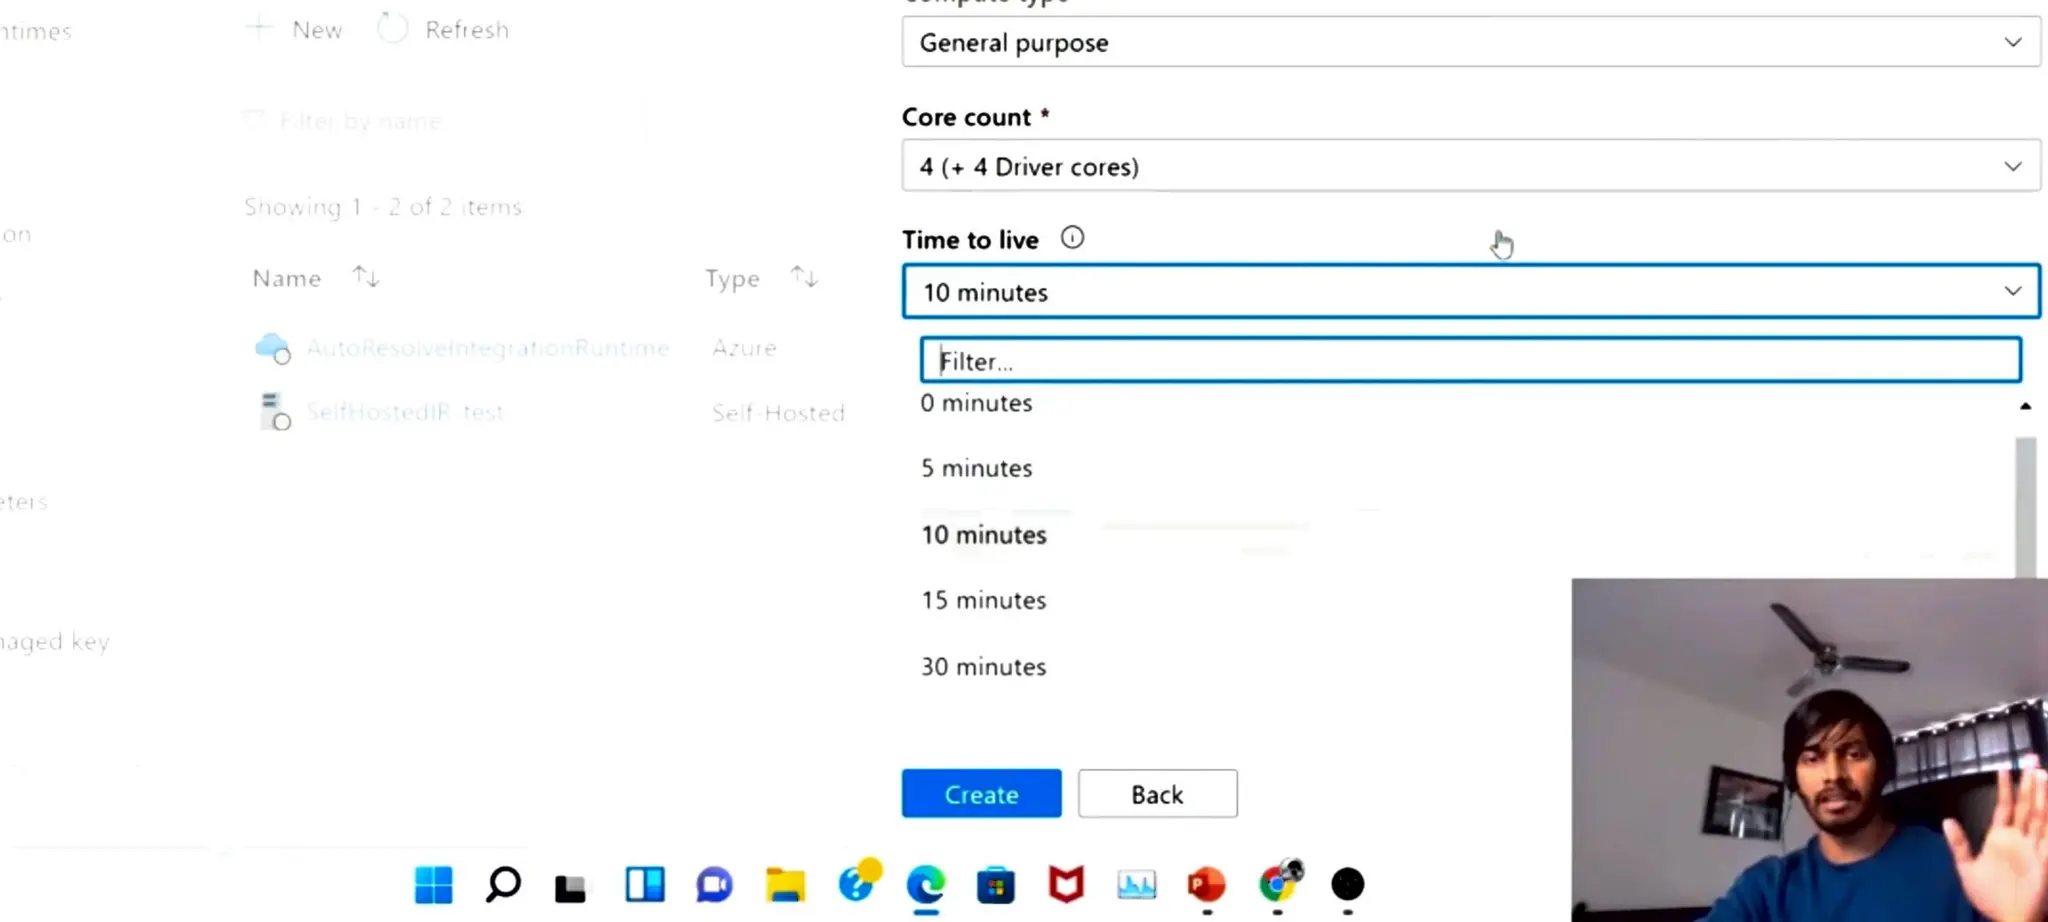Switch to Microsoft Edge in taskbar
The image size is (2048, 922).
point(926,885)
